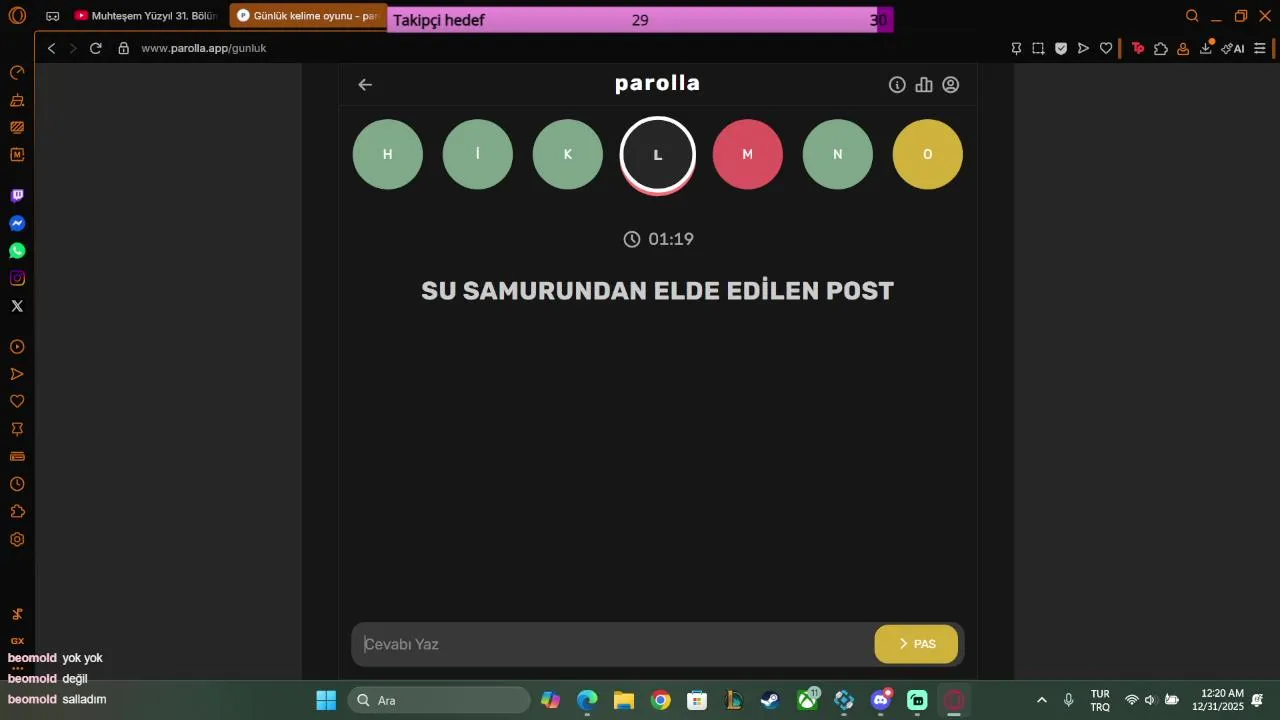This screenshot has height=720, width=1280.
Task: Open the Windows Start menu
Action: click(x=326, y=700)
